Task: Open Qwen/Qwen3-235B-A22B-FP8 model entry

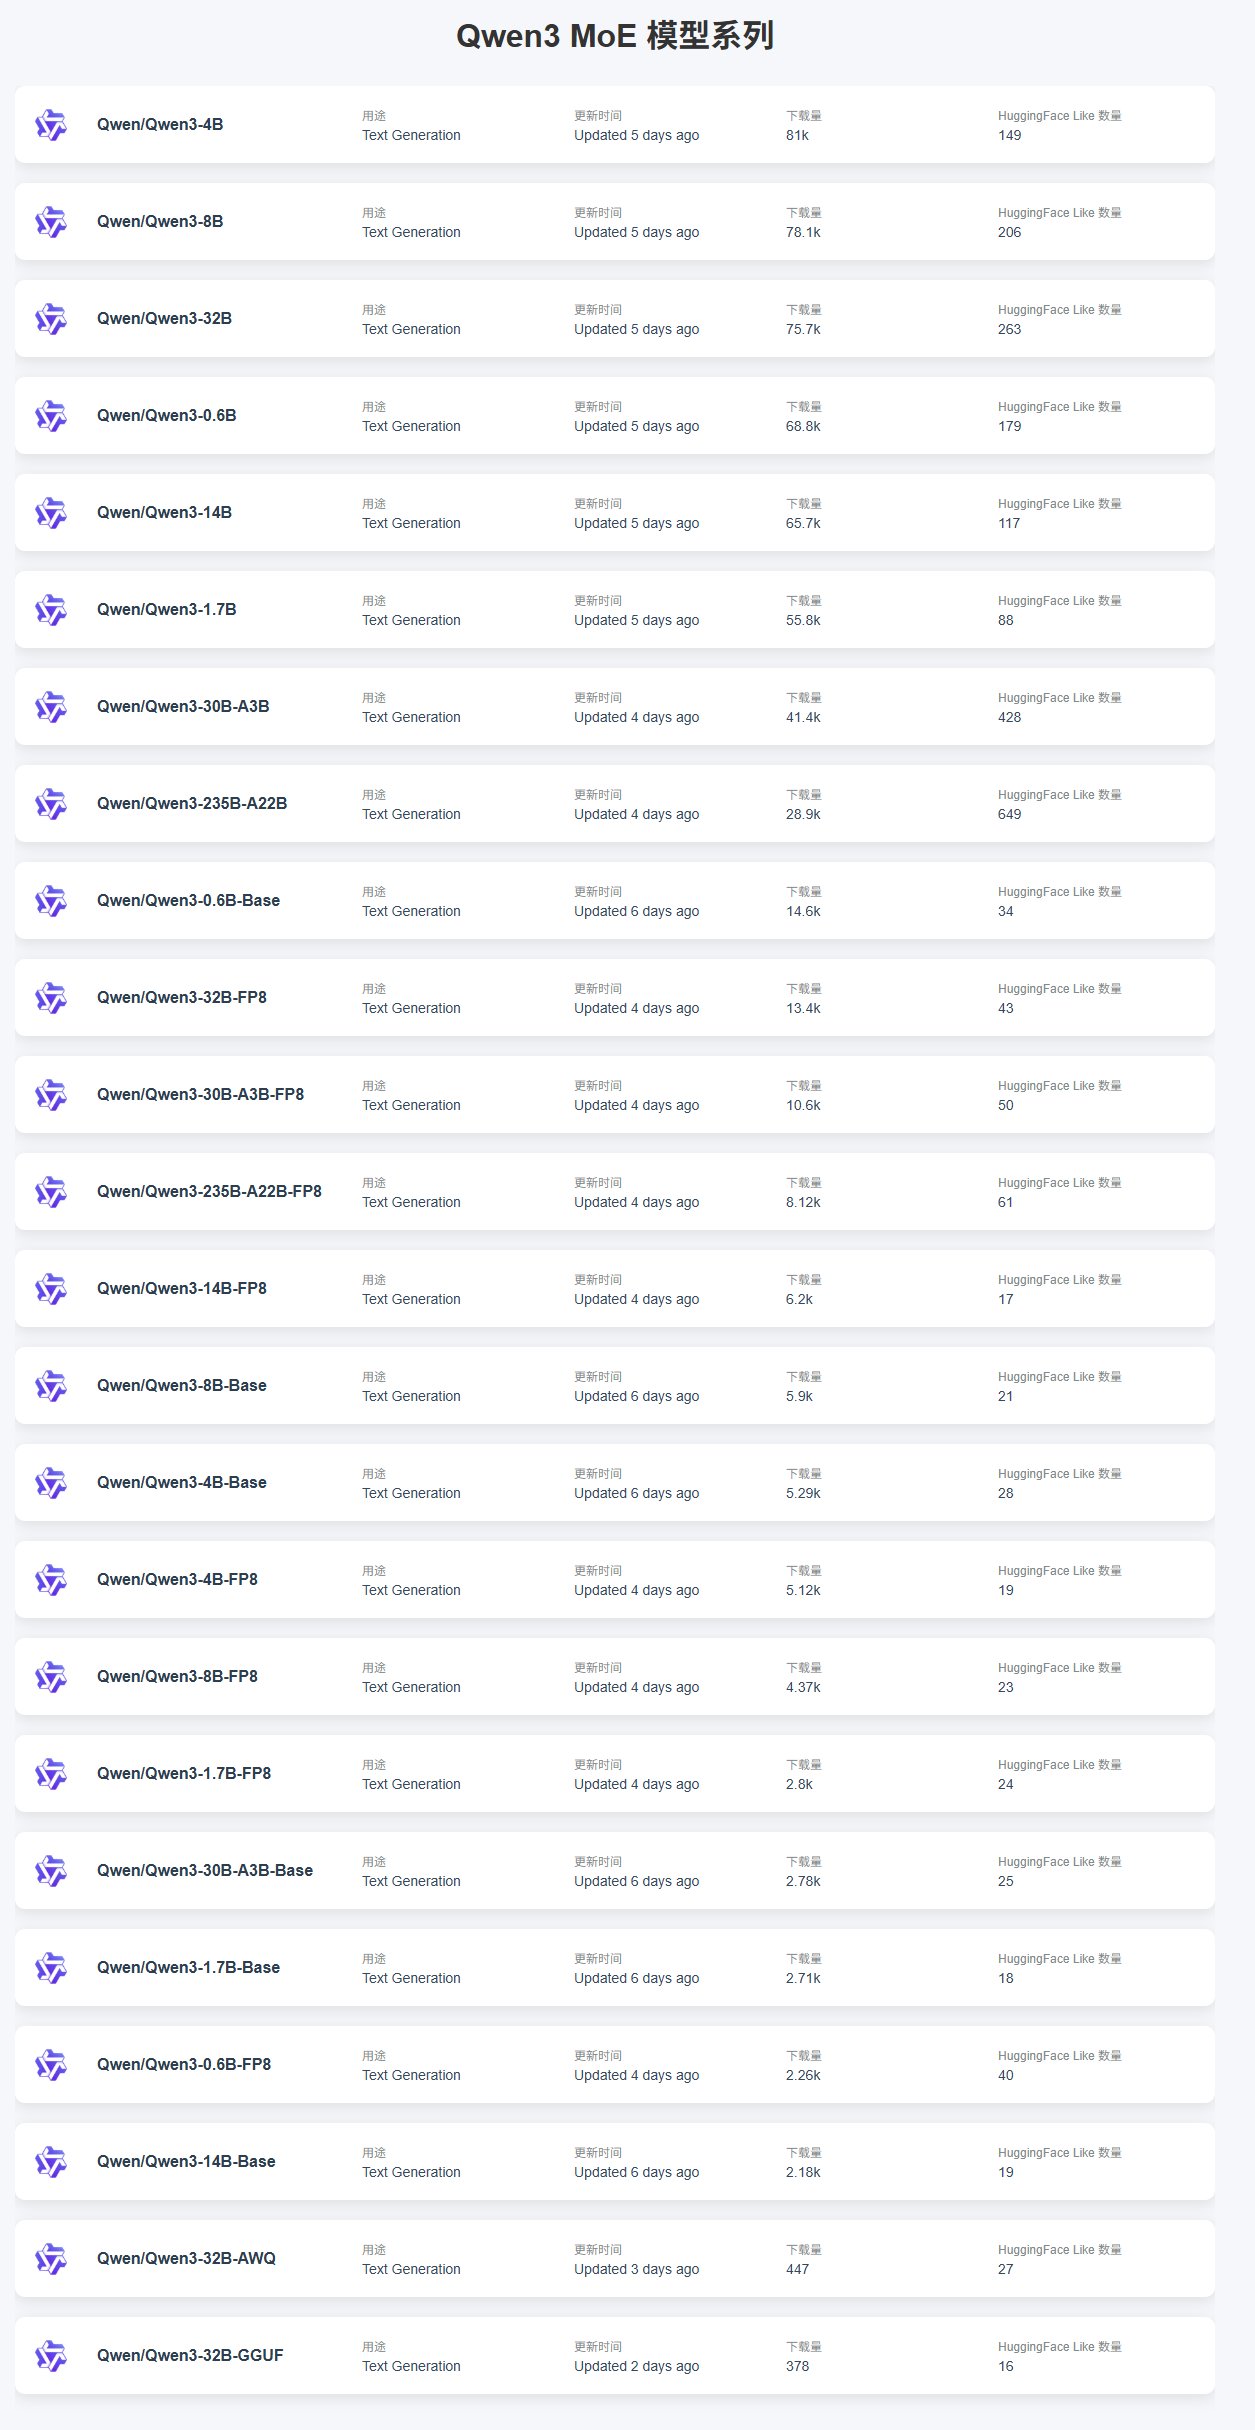Action: pyautogui.click(x=209, y=1191)
